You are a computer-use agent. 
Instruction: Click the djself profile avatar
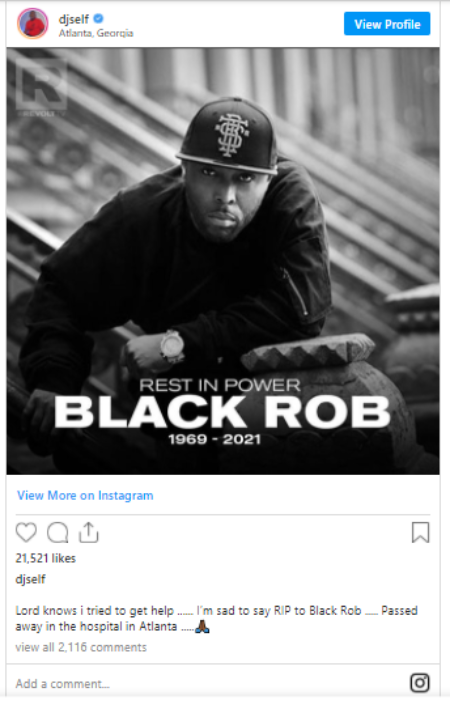click(x=33, y=23)
